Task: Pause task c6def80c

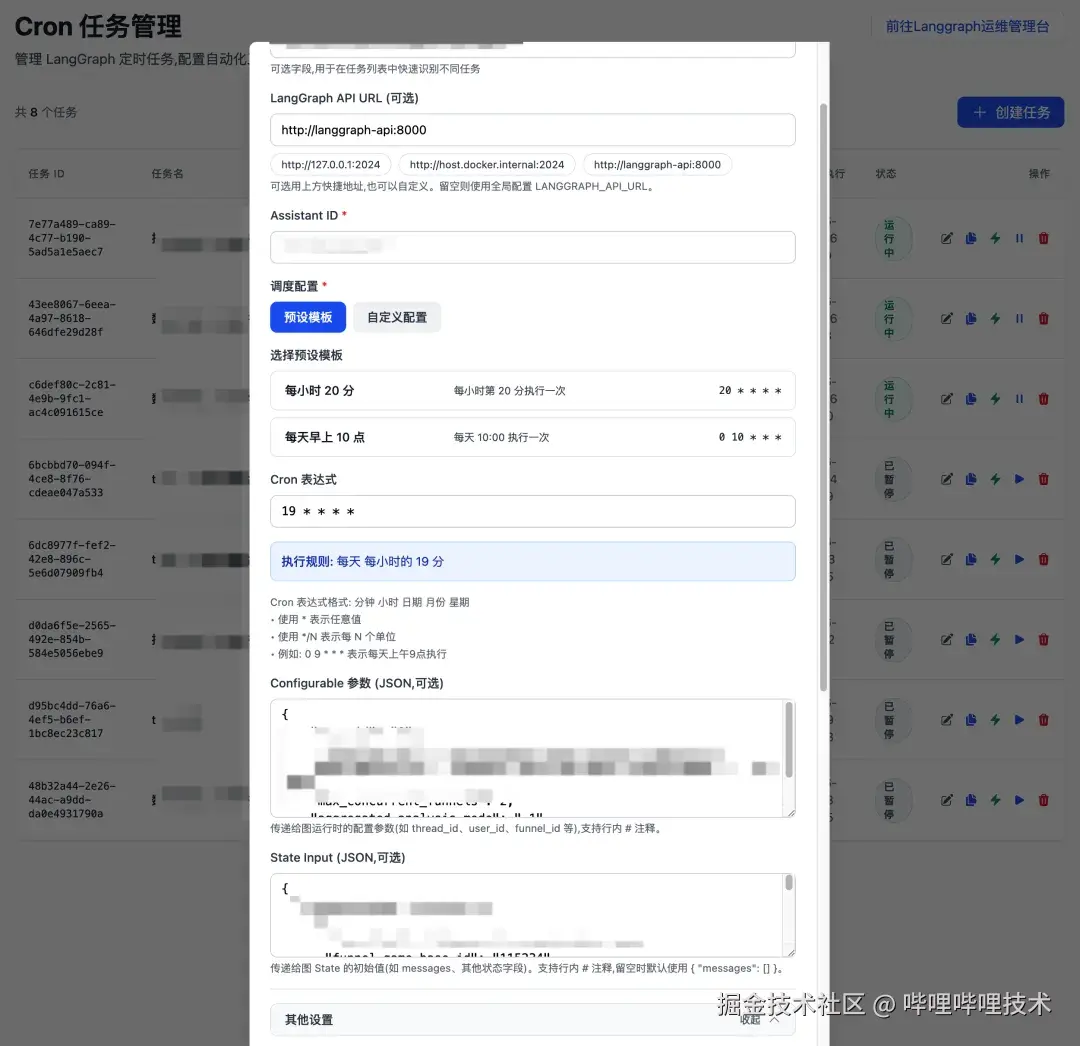Action: 1019,399
